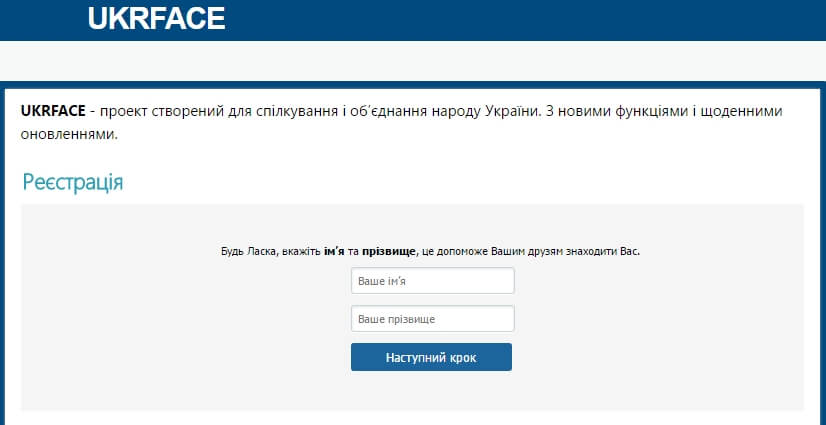Image resolution: width=826 pixels, height=425 pixels.
Task: Click the "Наступний крок" button
Action: click(x=431, y=357)
